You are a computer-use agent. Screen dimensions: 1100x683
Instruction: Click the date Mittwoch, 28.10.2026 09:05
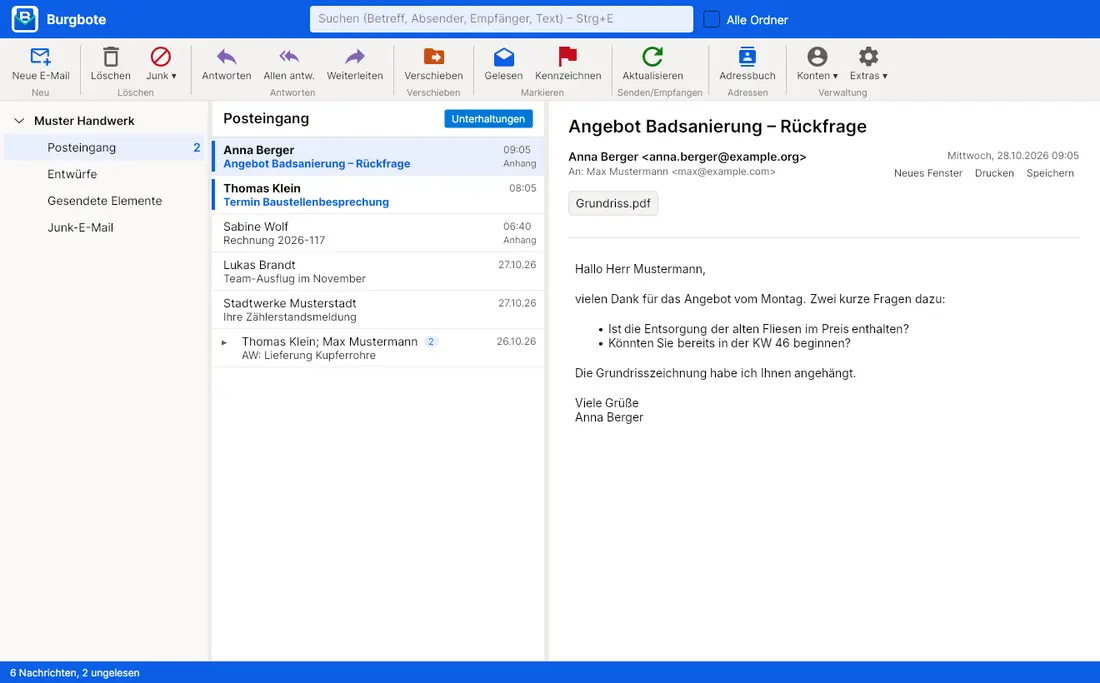click(1013, 156)
